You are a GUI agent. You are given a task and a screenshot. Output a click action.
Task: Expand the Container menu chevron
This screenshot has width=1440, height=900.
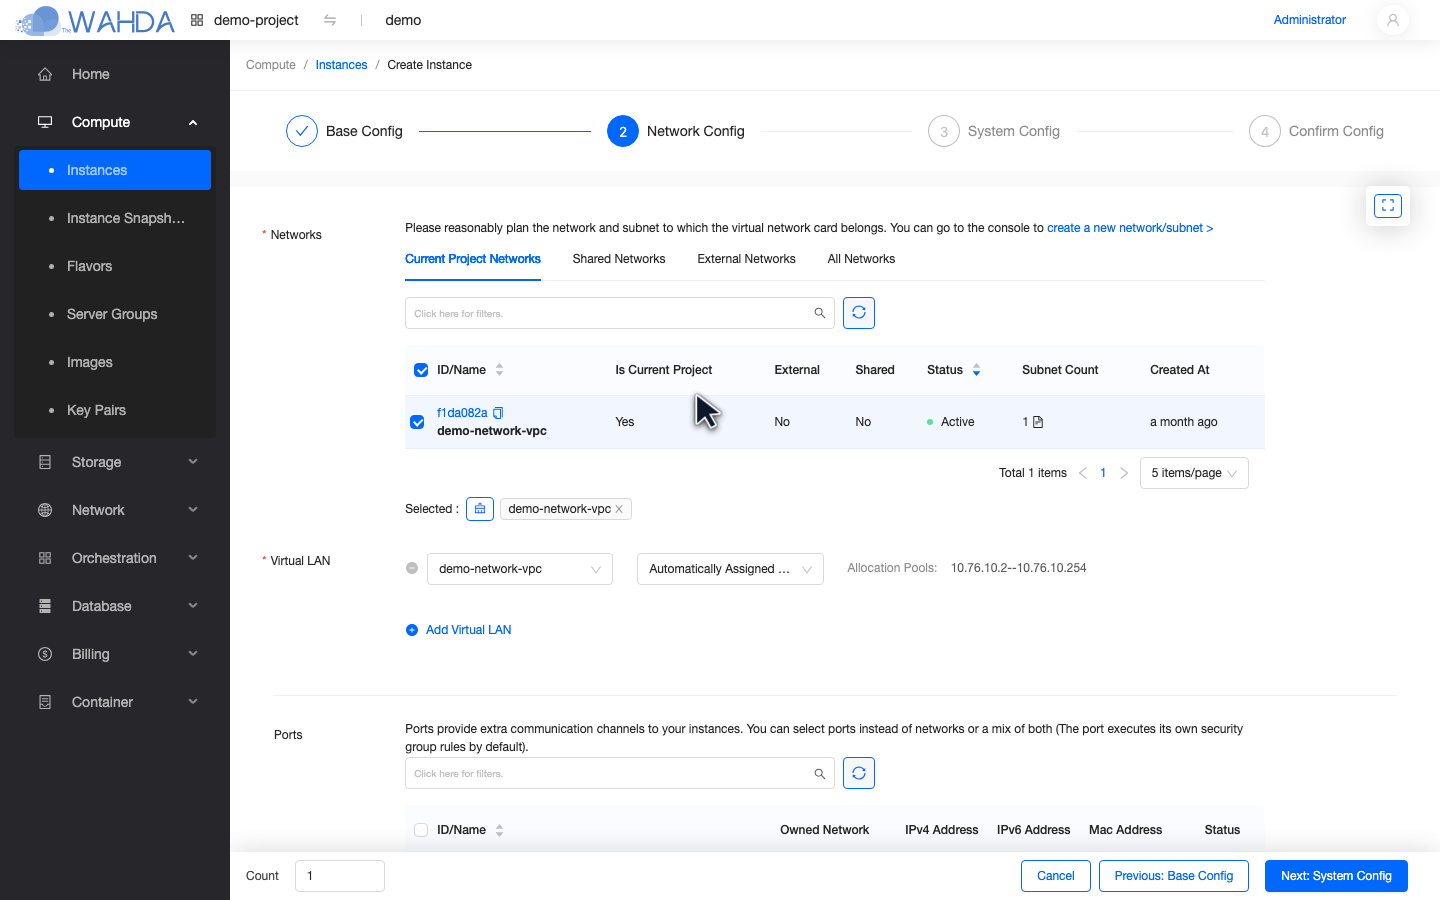coord(193,702)
